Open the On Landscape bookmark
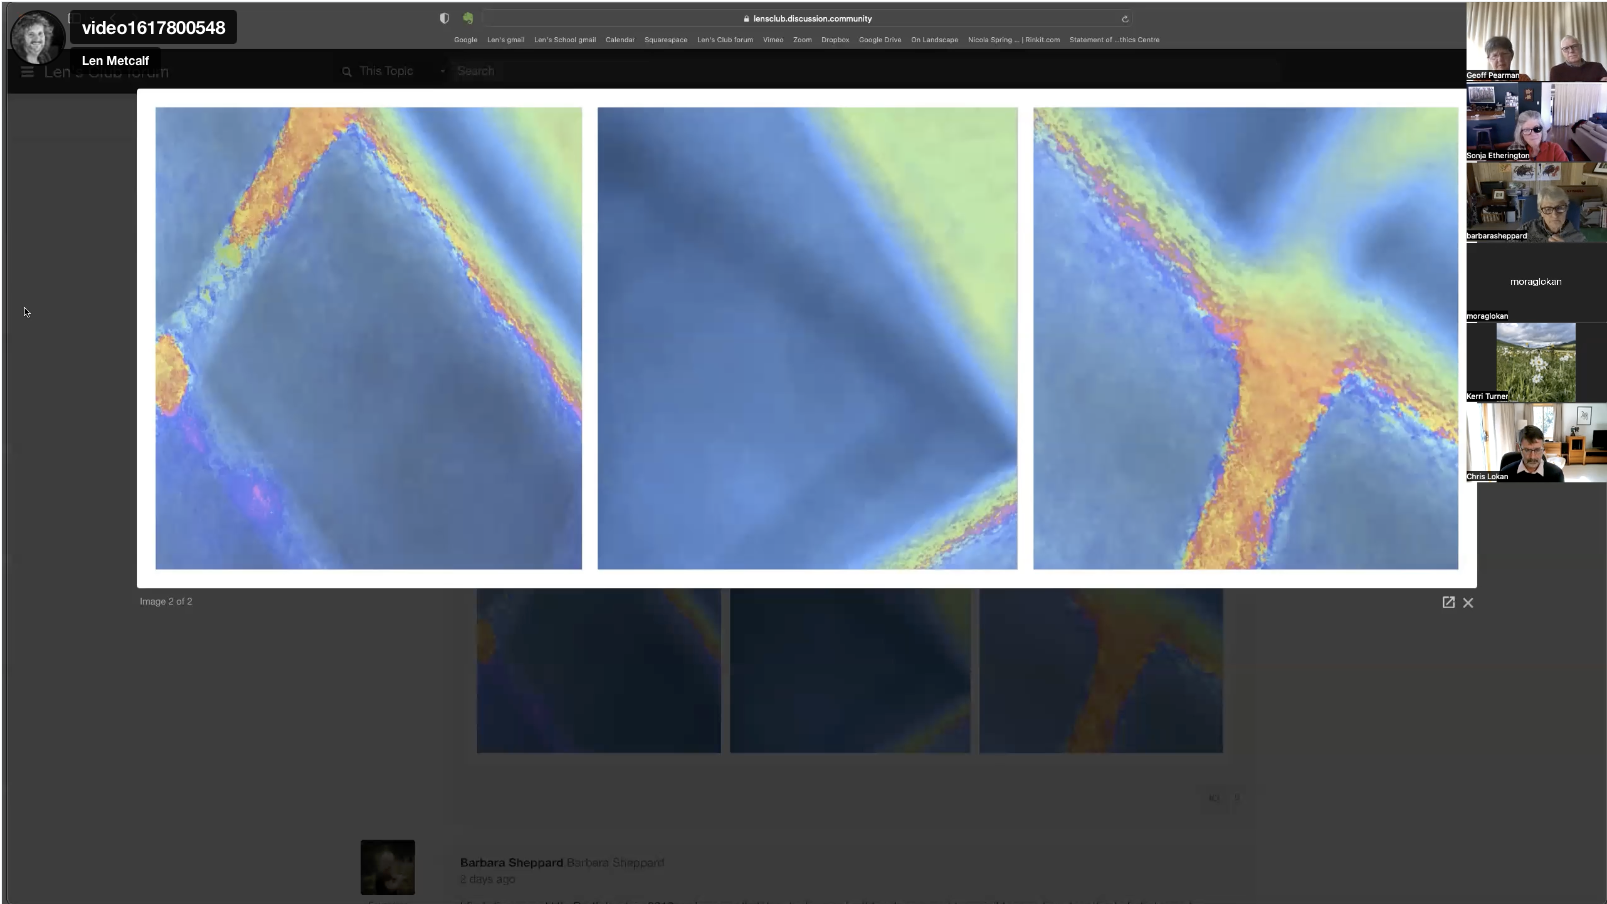The image size is (1607, 904). point(934,40)
